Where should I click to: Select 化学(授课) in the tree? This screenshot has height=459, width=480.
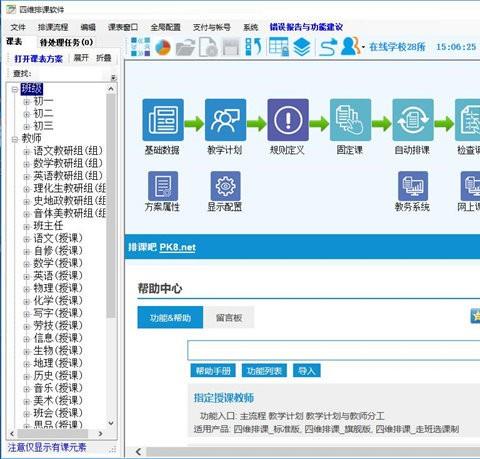click(x=58, y=300)
